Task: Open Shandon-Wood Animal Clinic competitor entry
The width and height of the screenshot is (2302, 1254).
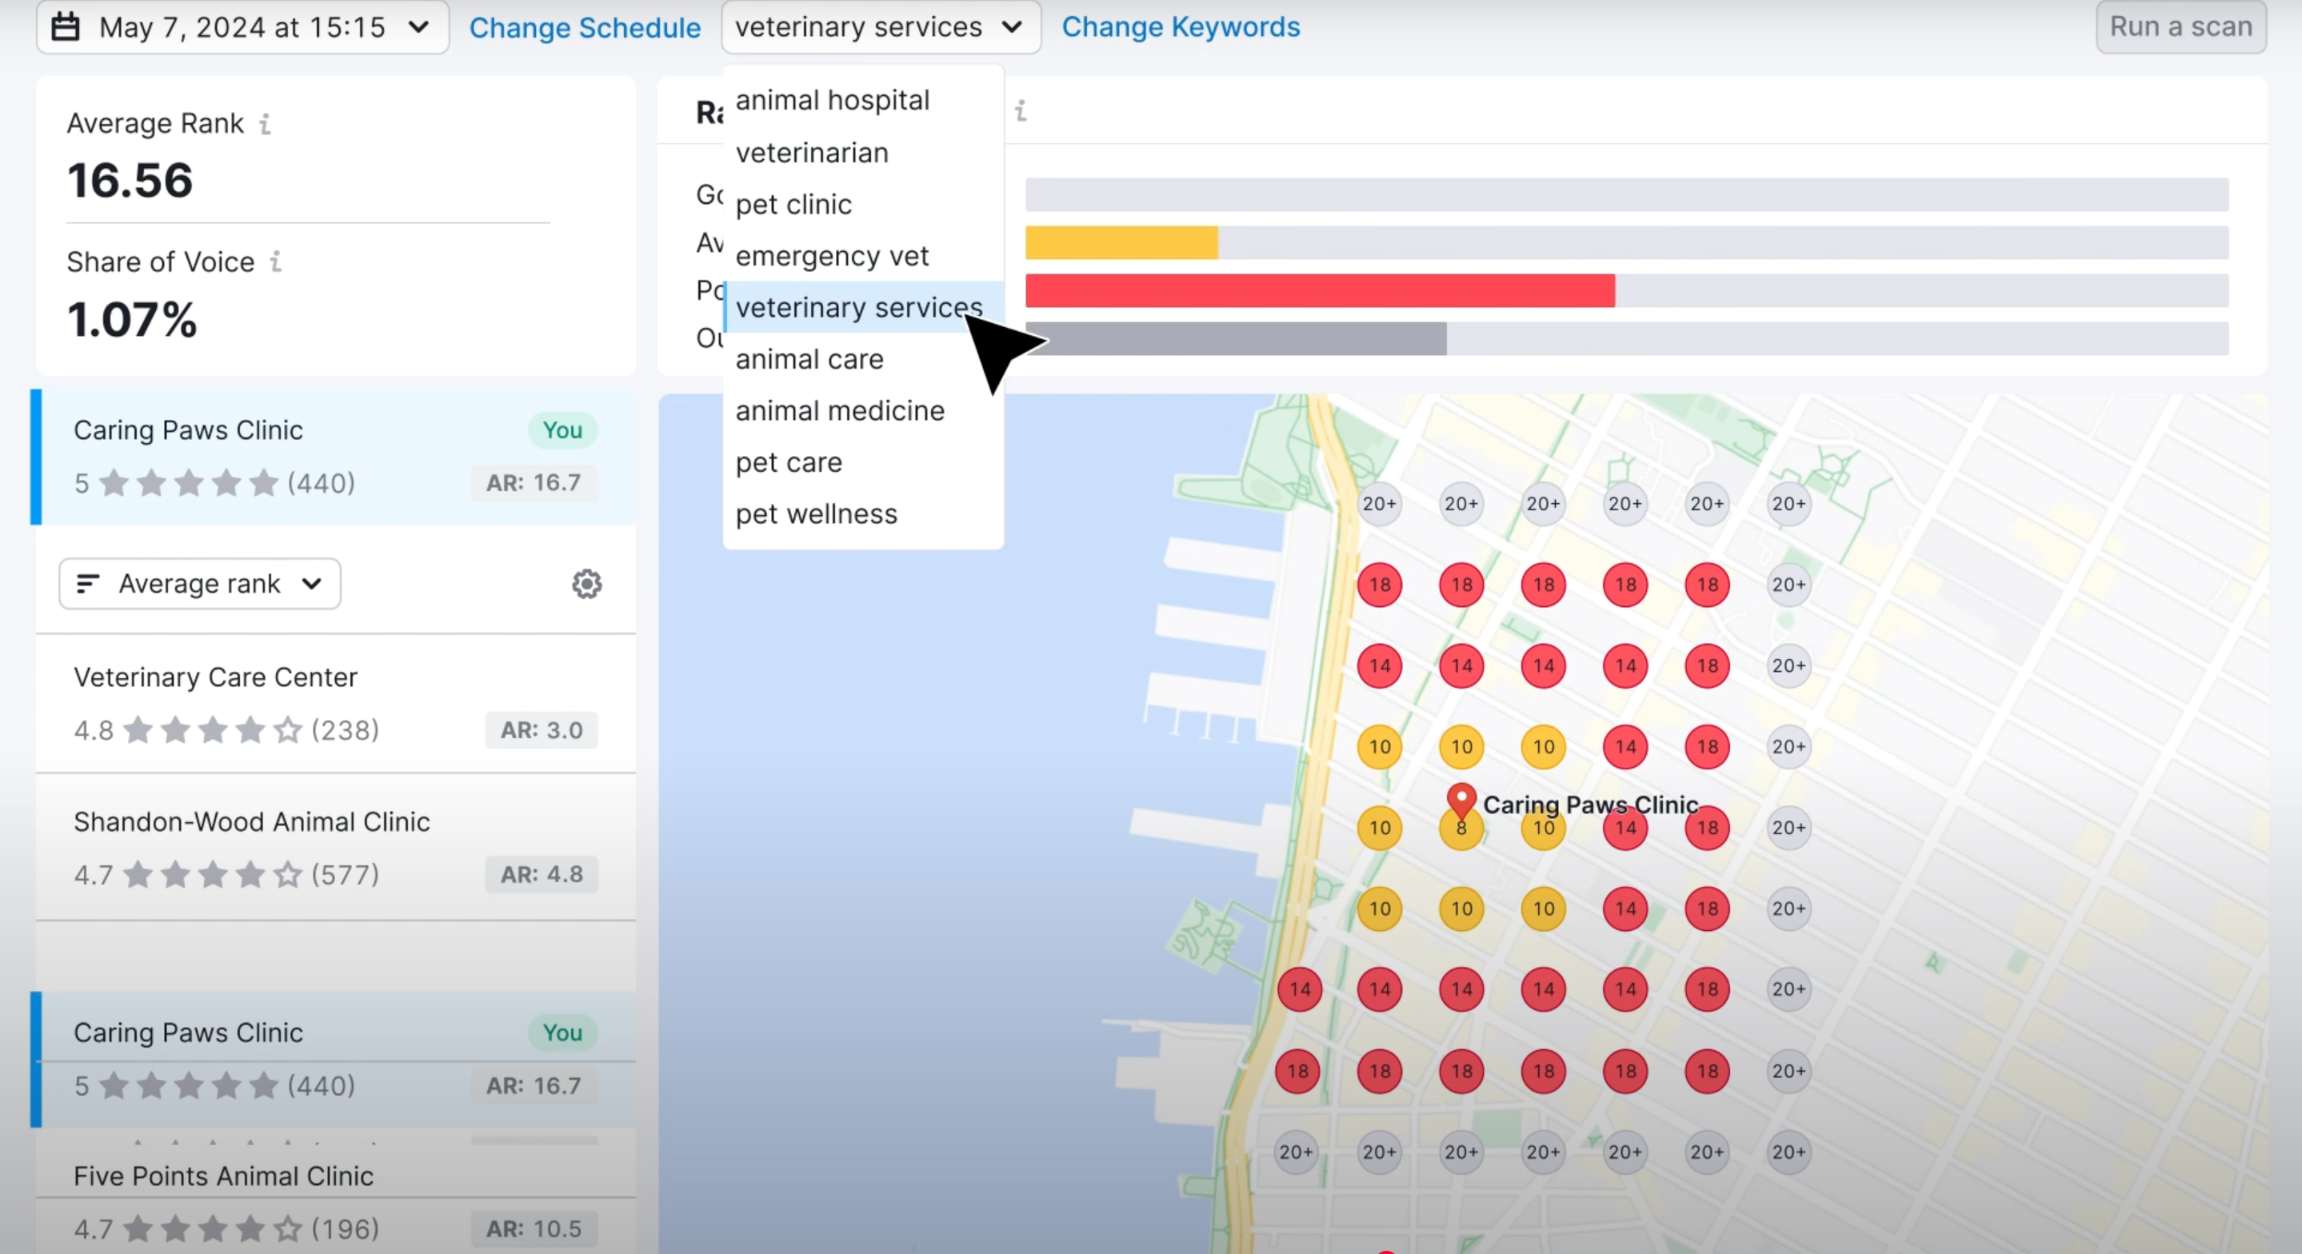Action: [x=336, y=847]
